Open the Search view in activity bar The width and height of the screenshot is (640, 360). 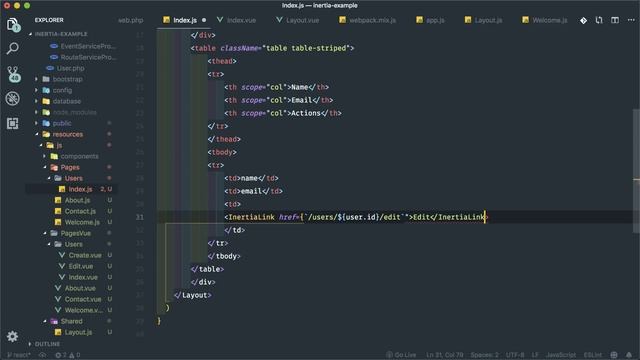click(x=13, y=49)
